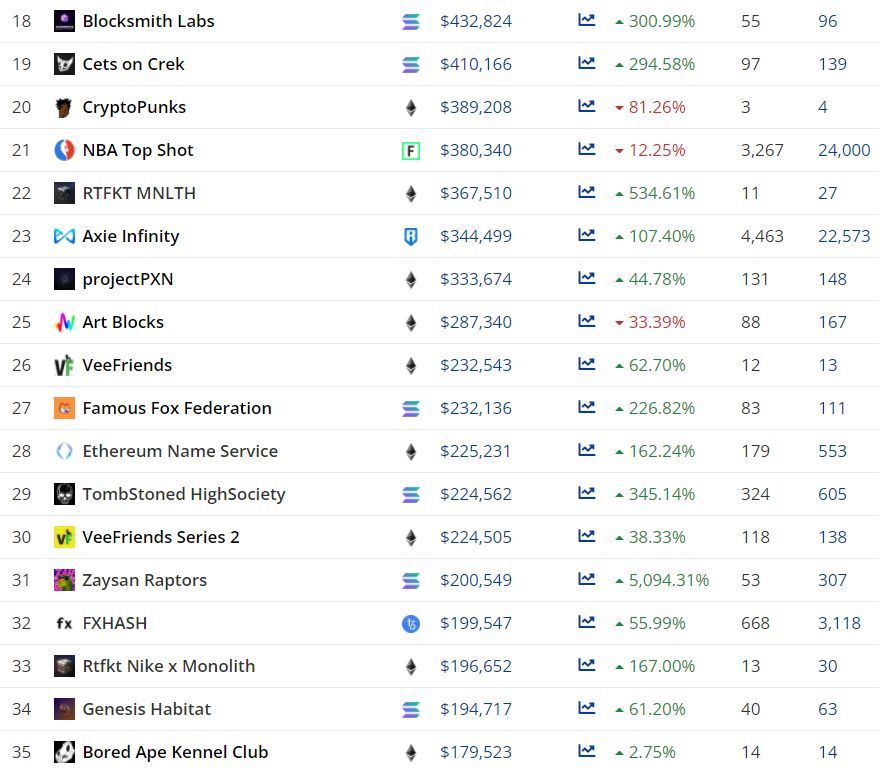Click the 24,000 transactions value
The width and height of the screenshot is (879, 772).
[844, 150]
